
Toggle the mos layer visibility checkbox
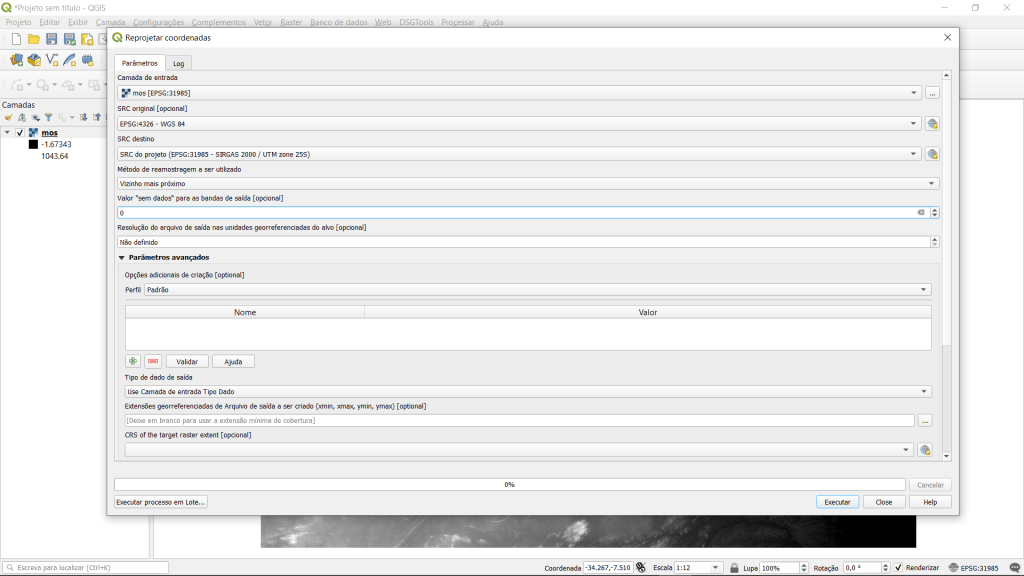(x=20, y=132)
